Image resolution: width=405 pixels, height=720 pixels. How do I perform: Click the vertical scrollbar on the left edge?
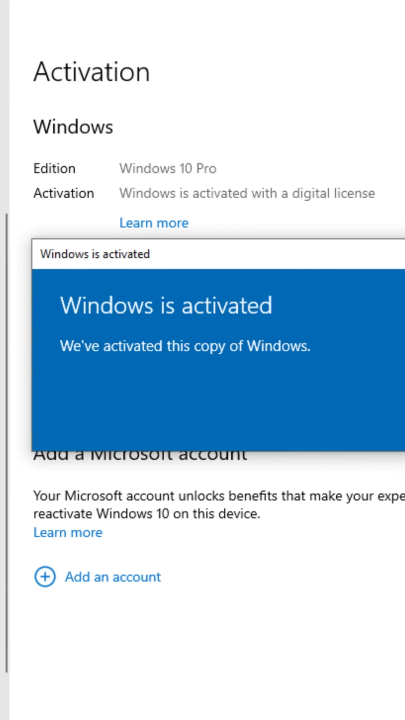click(x=6, y=443)
